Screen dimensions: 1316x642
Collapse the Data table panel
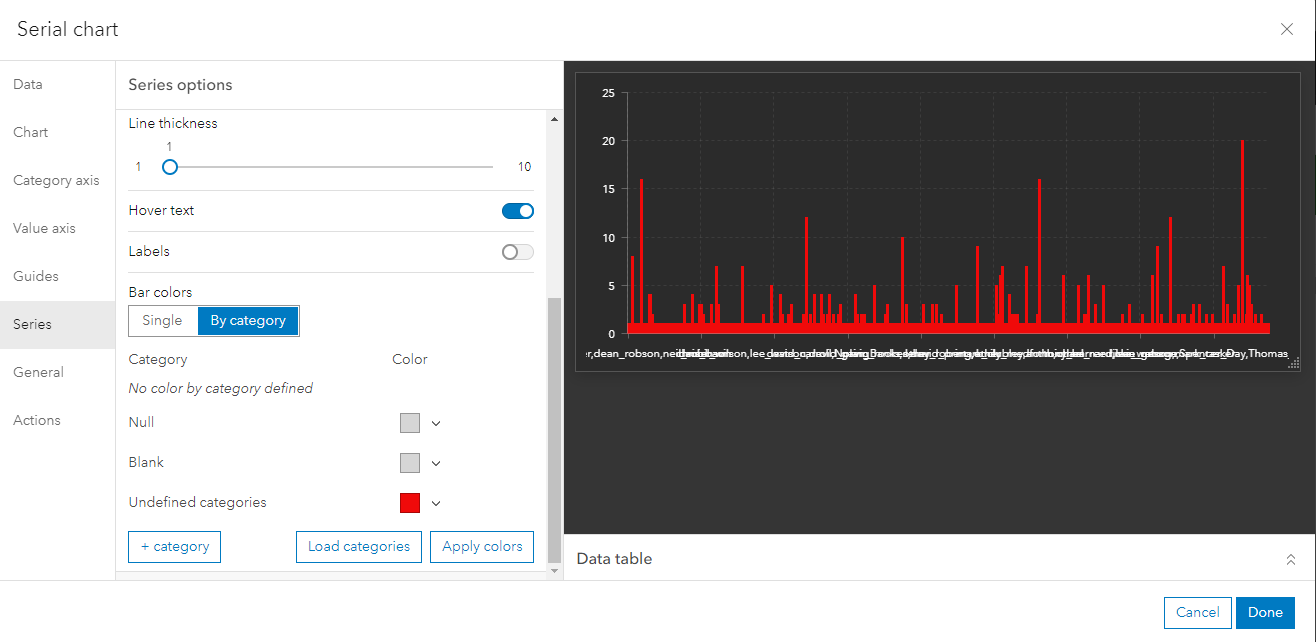(1290, 558)
